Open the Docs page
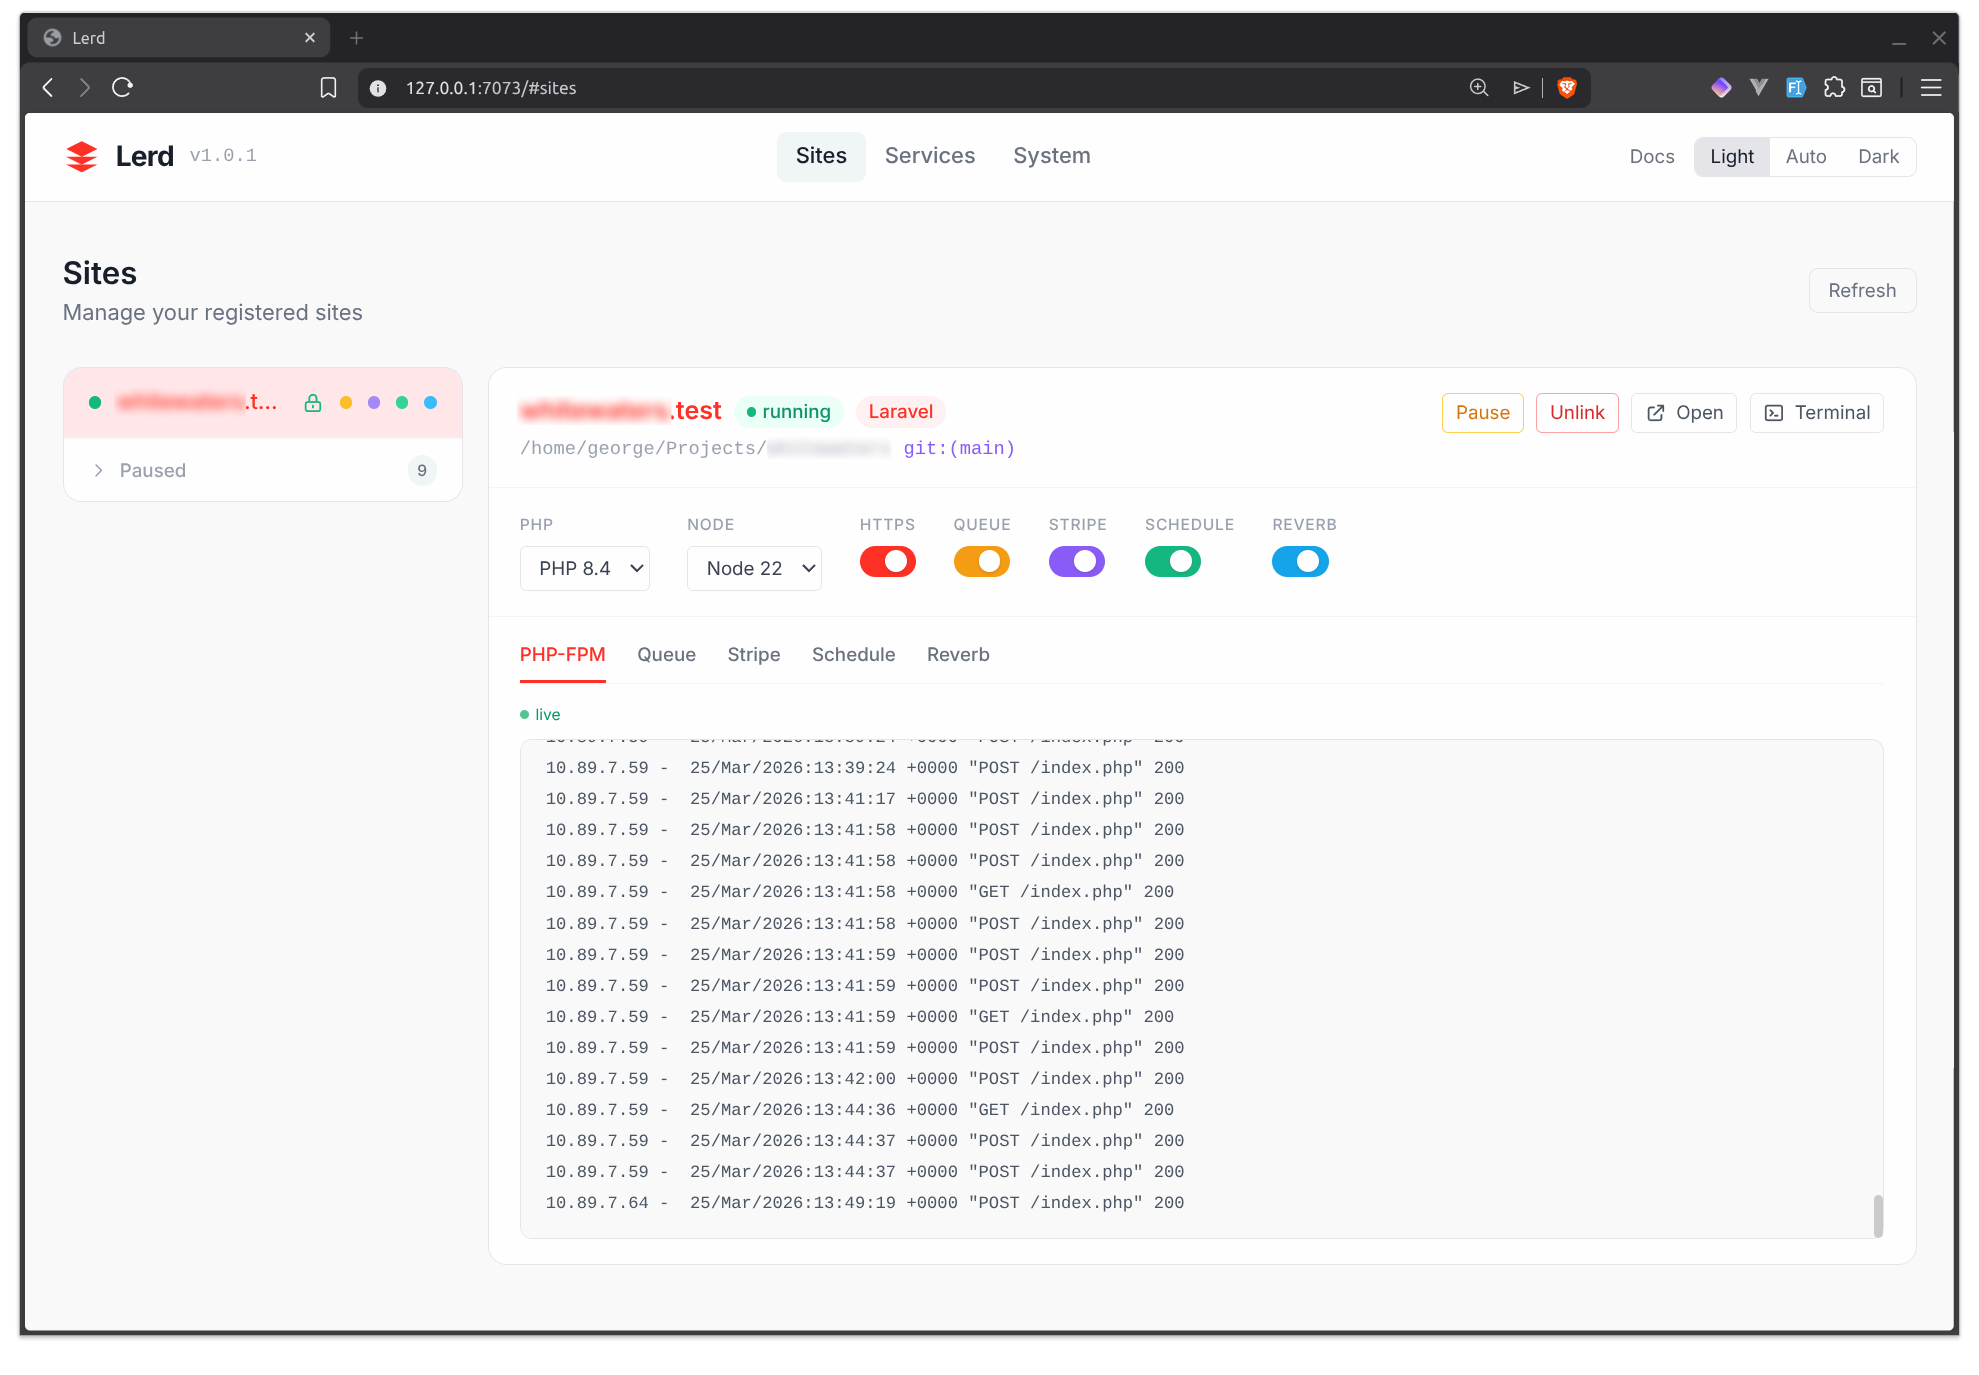 pos(1651,156)
